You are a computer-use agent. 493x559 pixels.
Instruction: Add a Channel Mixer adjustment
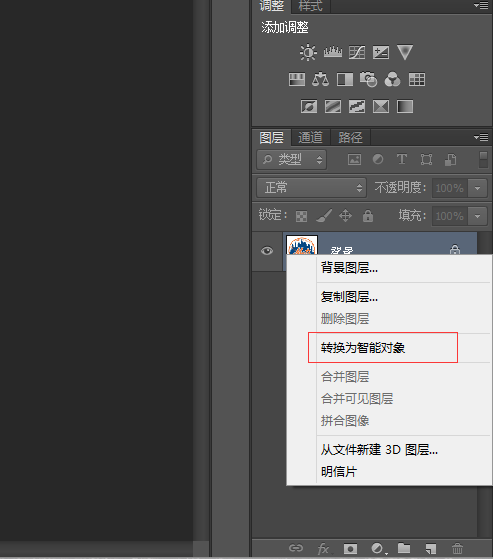coord(392,80)
